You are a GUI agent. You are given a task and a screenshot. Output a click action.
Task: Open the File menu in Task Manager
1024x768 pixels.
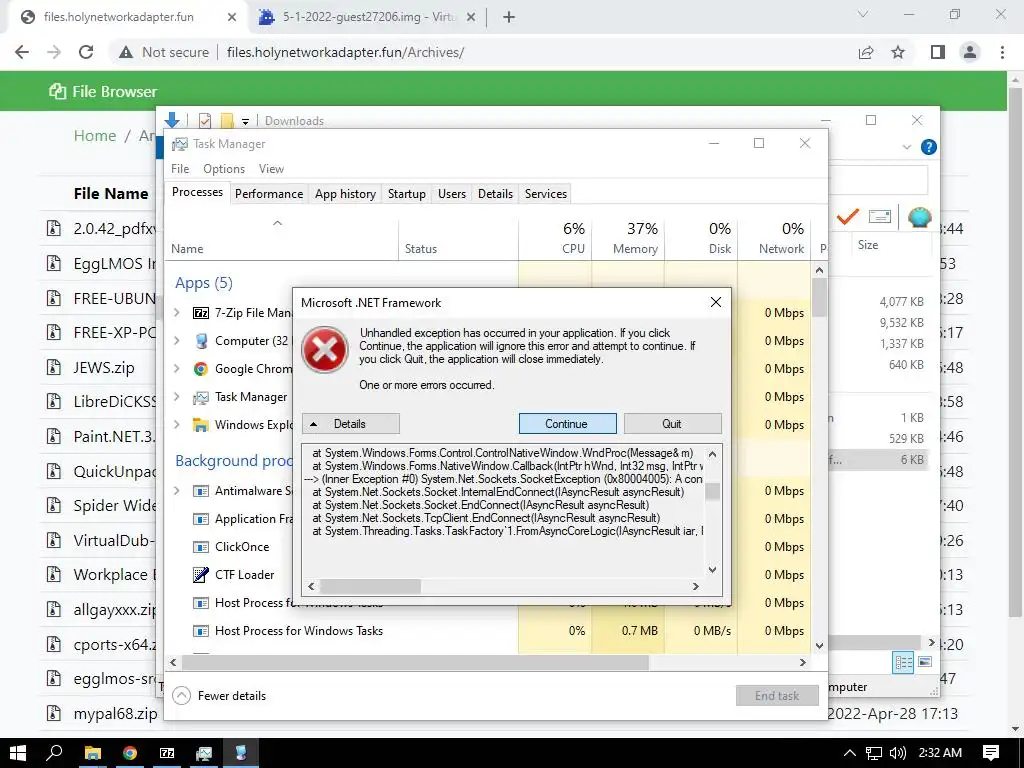(x=180, y=168)
